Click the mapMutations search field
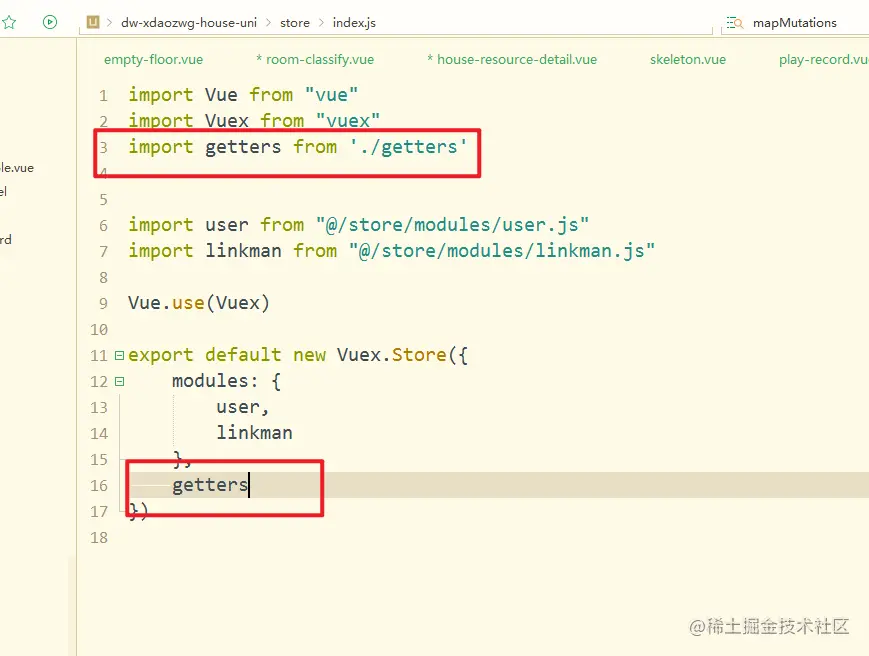Viewport: 869px width, 656px height. [x=795, y=23]
